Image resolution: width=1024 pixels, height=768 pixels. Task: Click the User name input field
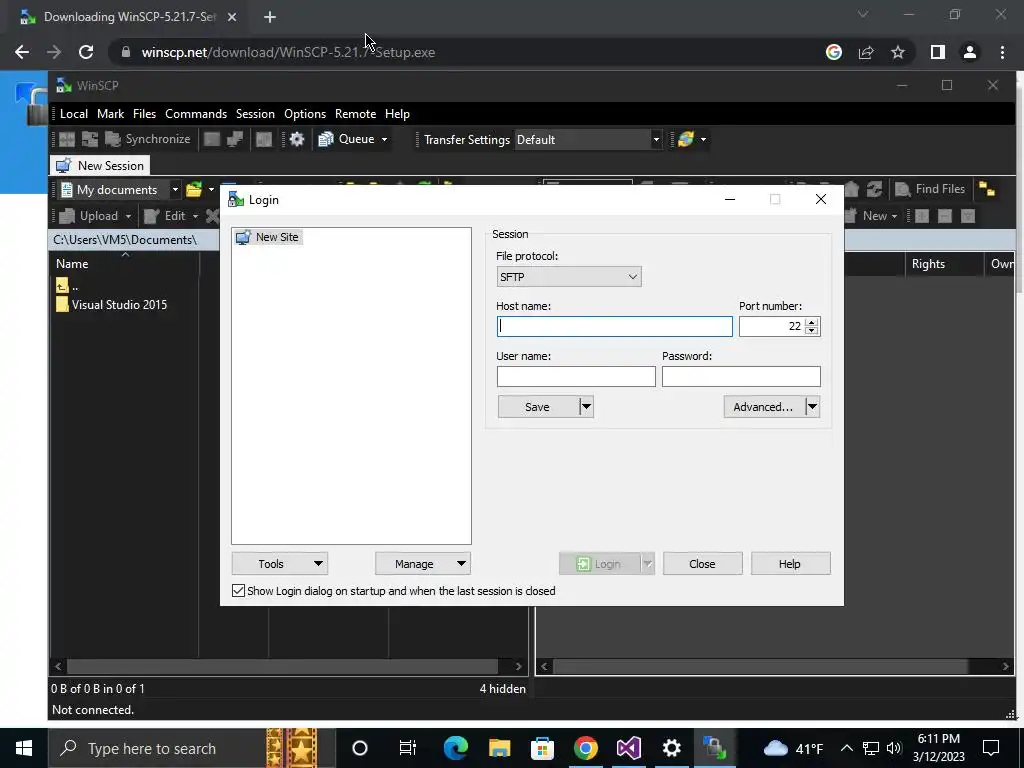[x=576, y=376]
